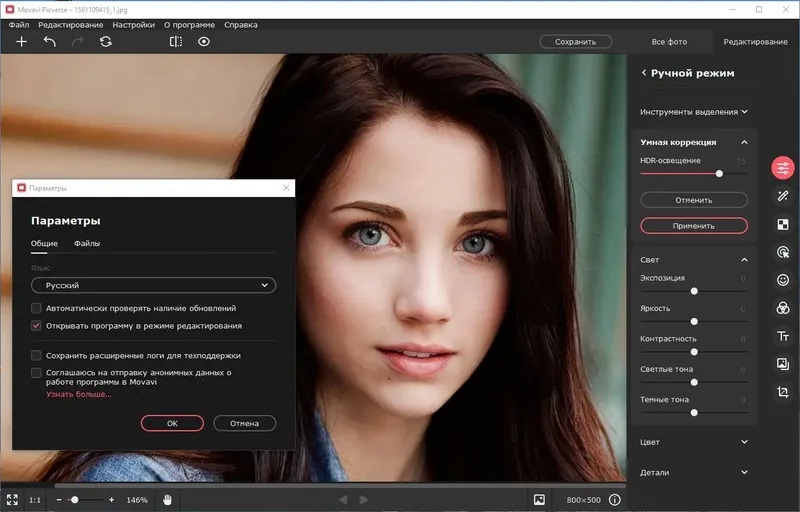
Task: Uncheck Открывать программу в режиме редактирования
Action: click(36, 325)
